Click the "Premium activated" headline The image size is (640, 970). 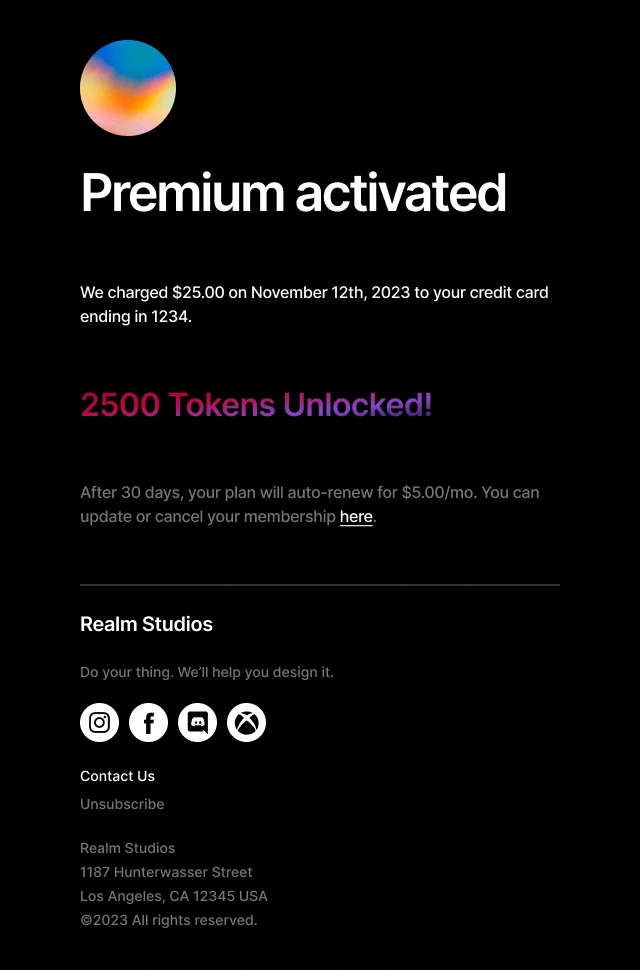click(294, 193)
